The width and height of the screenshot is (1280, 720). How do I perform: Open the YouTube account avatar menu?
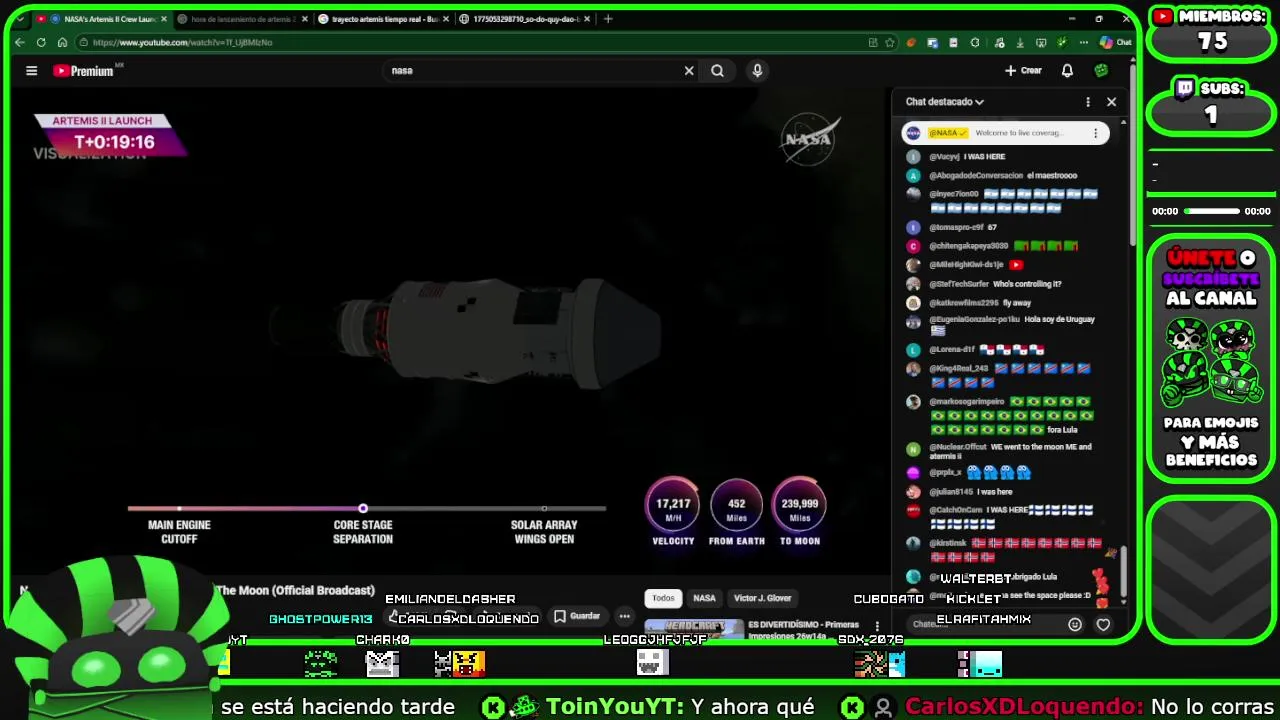coord(1101,71)
